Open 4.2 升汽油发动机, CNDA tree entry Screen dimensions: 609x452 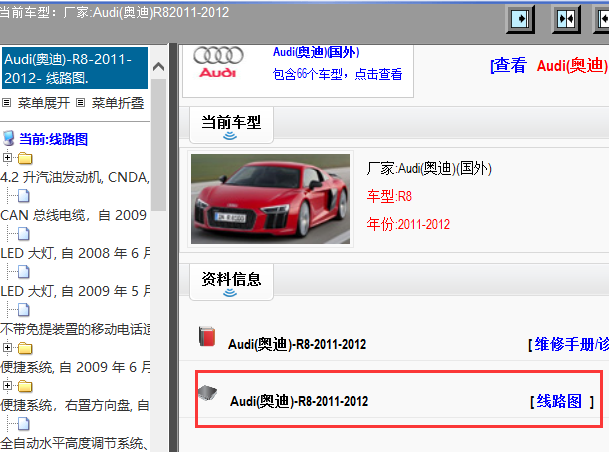coord(75,177)
